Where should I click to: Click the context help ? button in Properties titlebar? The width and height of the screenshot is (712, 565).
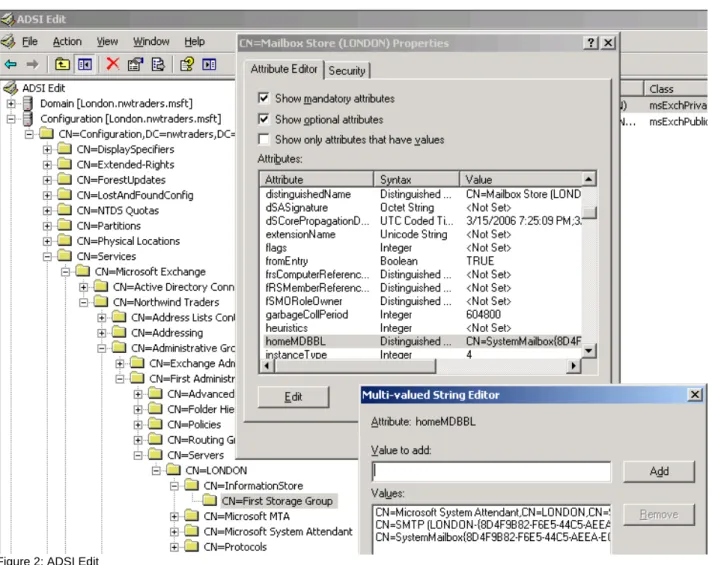pos(590,43)
